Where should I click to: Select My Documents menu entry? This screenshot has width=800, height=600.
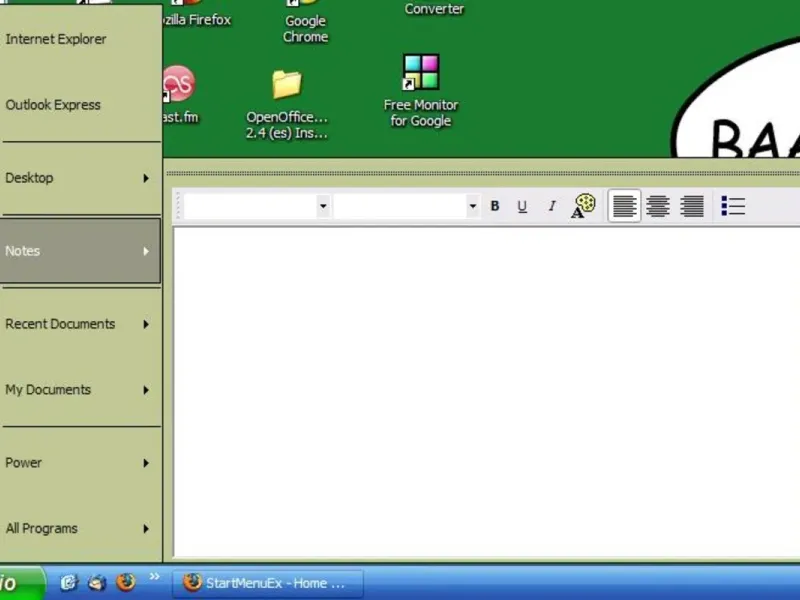pos(81,390)
